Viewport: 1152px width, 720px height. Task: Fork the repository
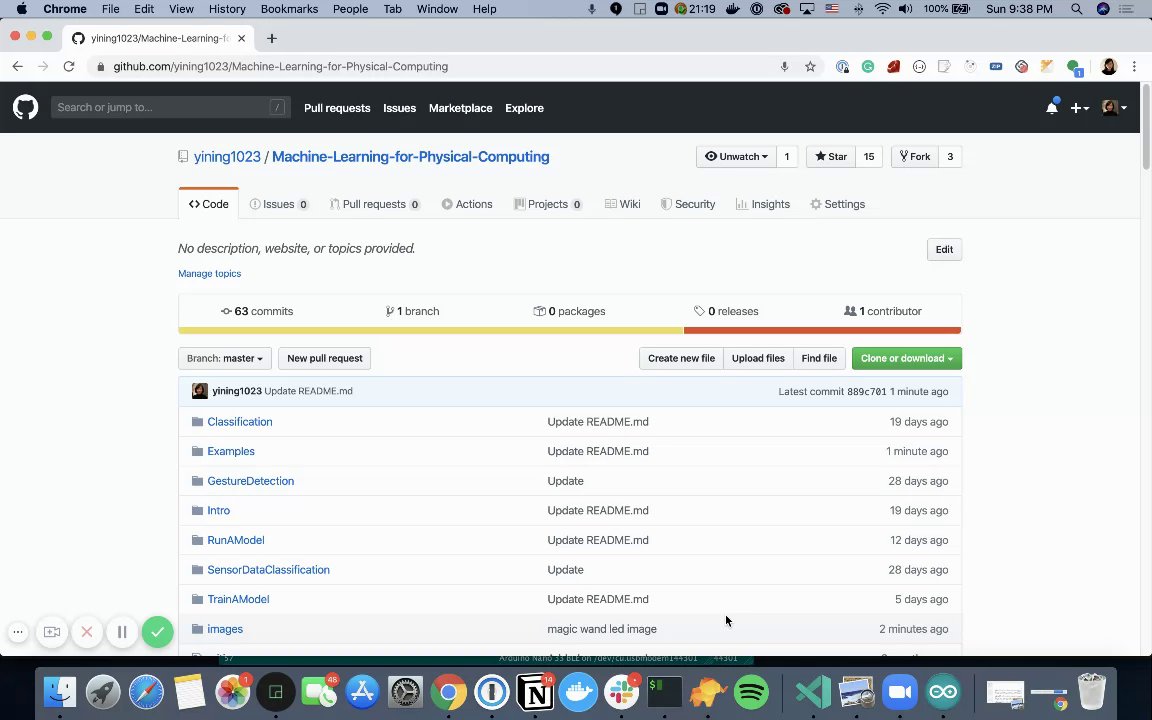tap(915, 156)
